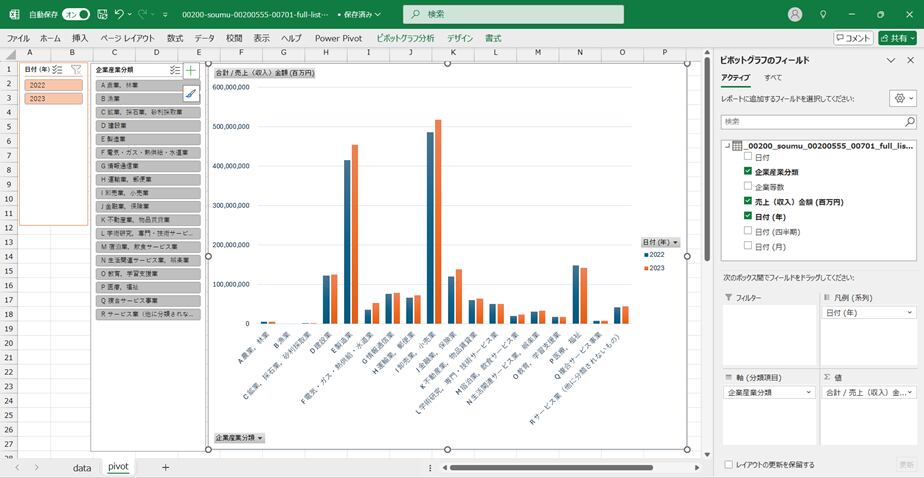Clear filter on 日付 (年) slicer
The width and height of the screenshot is (924, 478).
76,70
